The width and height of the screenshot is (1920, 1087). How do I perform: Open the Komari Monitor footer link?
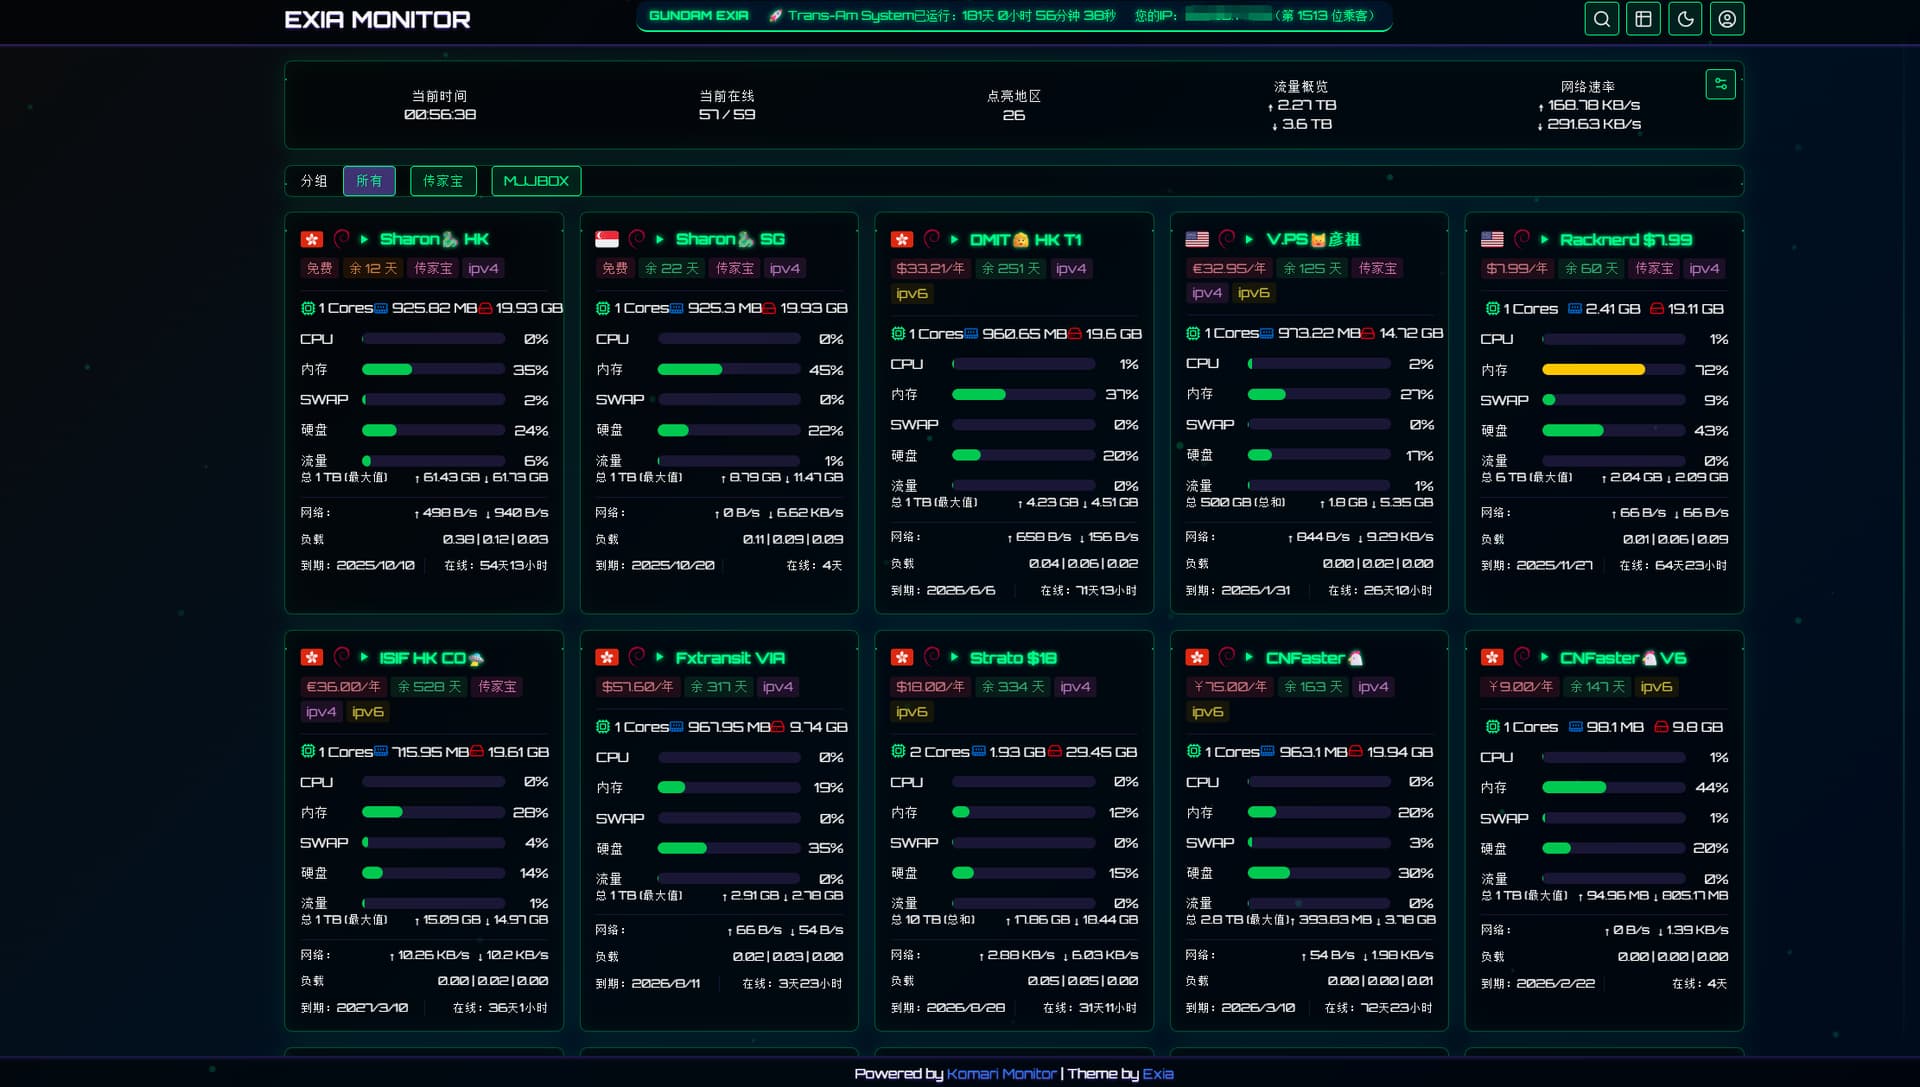coord(1001,1074)
